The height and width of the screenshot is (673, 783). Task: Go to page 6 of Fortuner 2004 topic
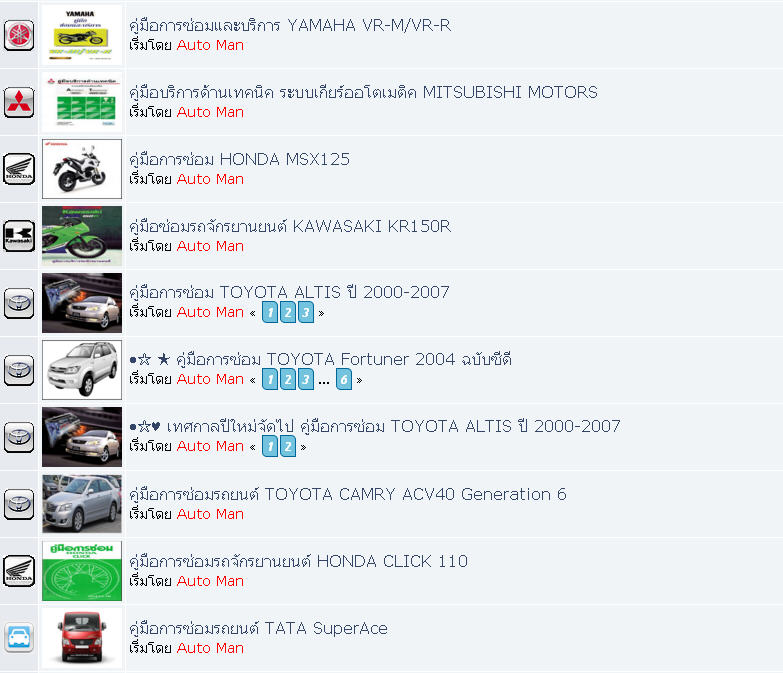coord(344,379)
